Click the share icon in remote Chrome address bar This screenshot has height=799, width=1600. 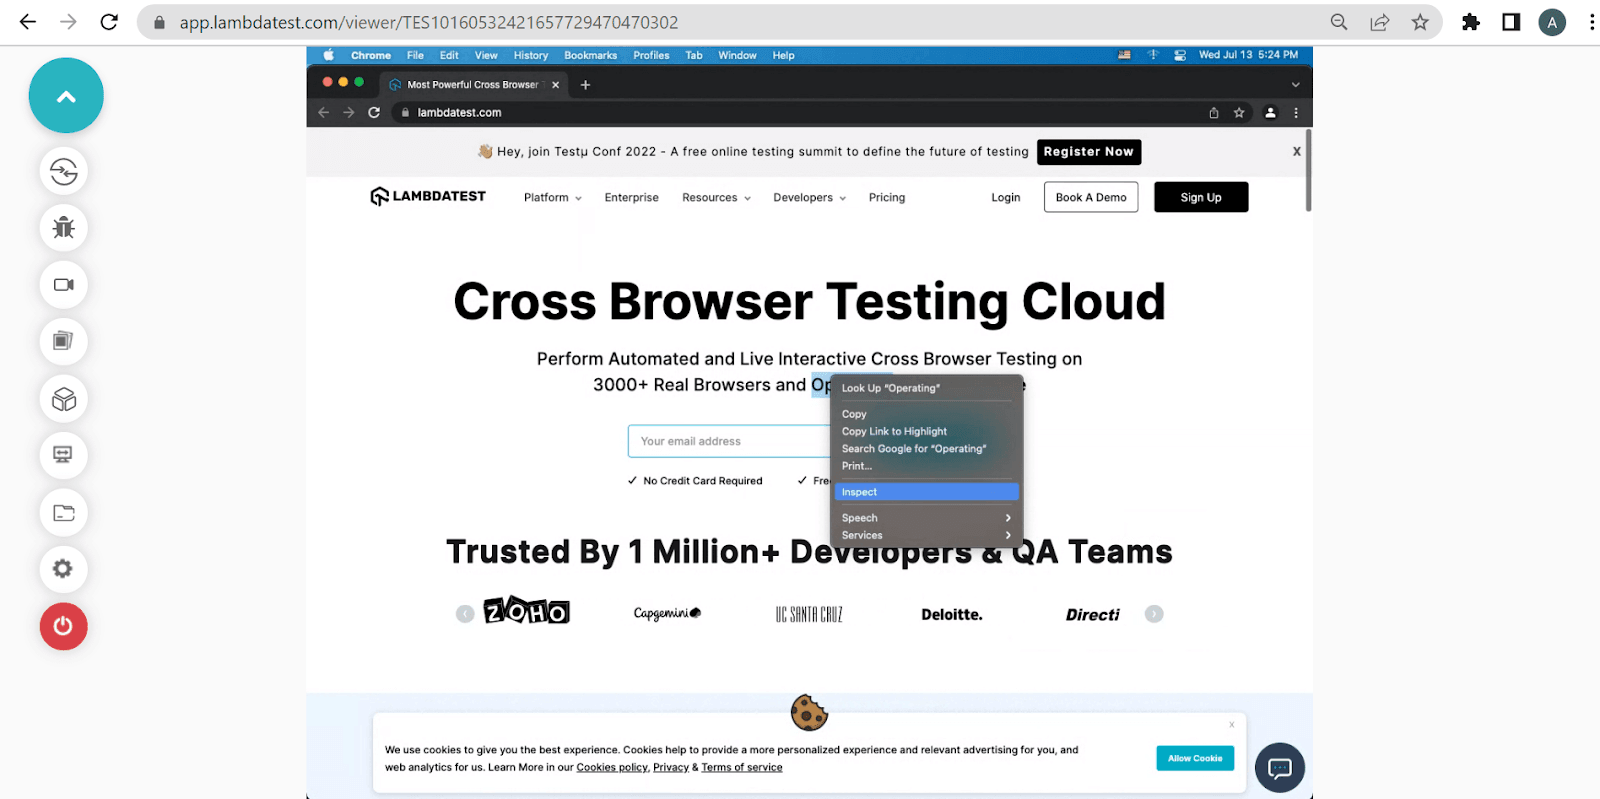1214,113
